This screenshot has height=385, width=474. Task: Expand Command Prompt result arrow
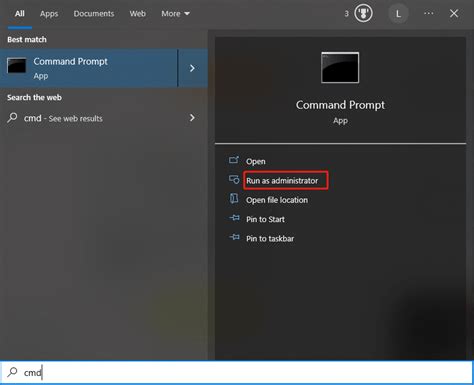(193, 68)
